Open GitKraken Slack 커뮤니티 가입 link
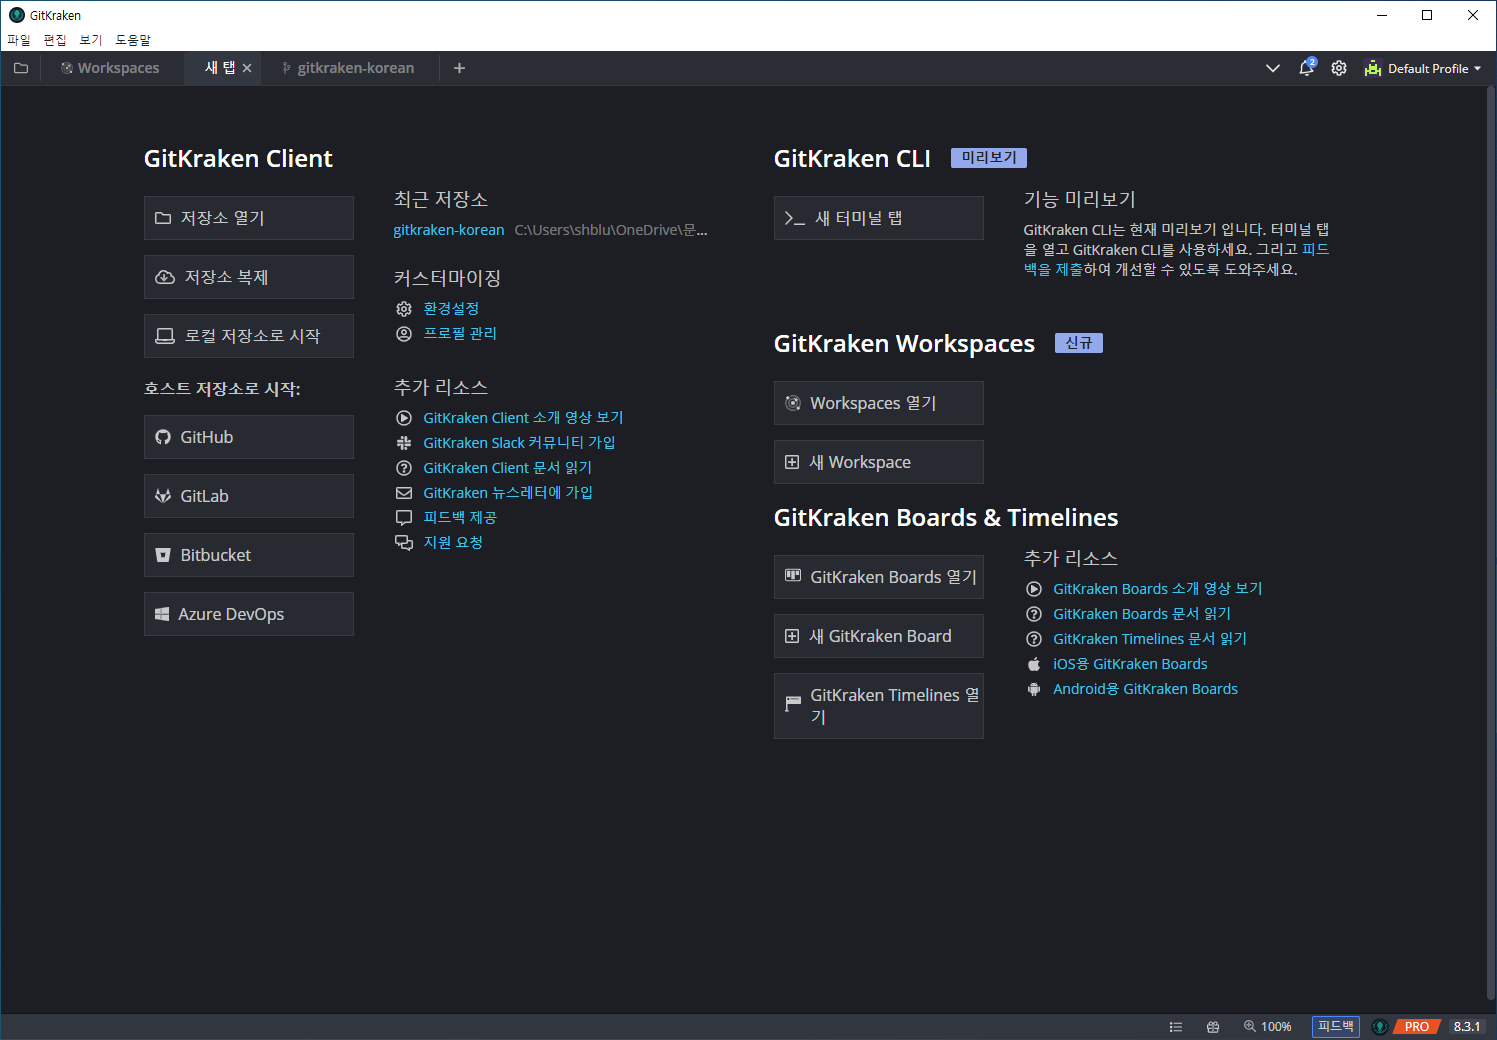 point(519,443)
